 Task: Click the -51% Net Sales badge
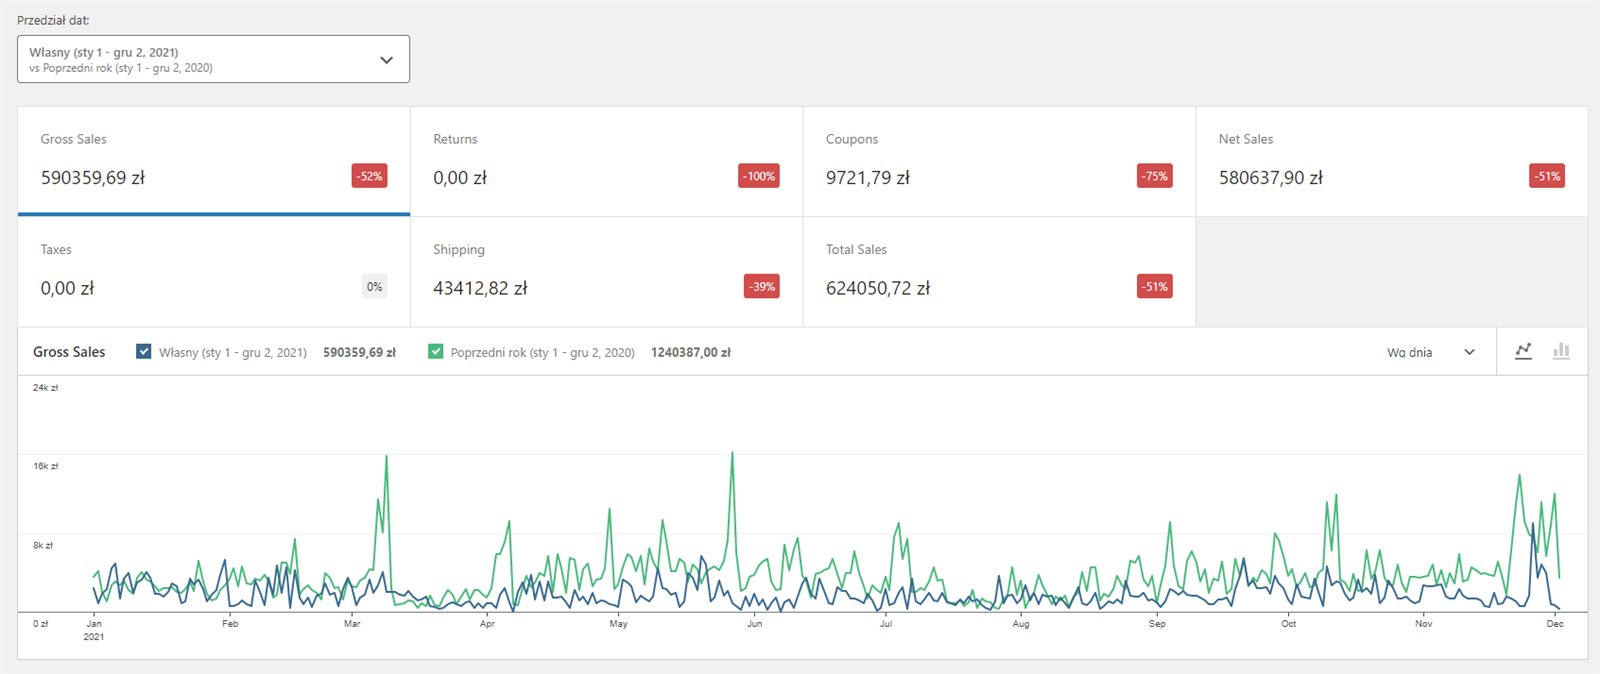tap(1547, 176)
